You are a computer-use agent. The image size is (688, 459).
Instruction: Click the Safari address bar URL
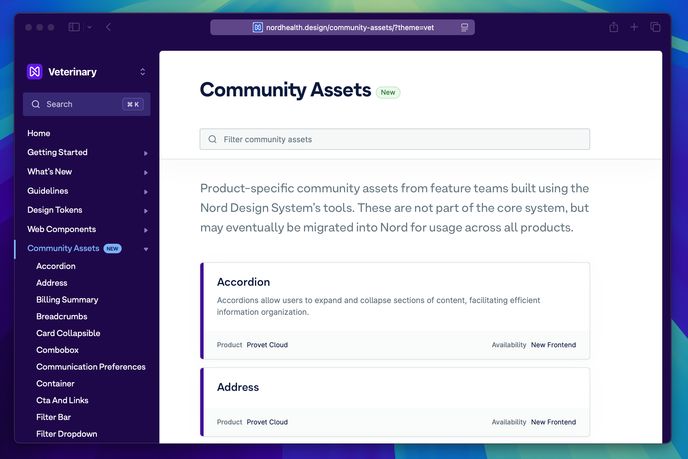[350, 28]
